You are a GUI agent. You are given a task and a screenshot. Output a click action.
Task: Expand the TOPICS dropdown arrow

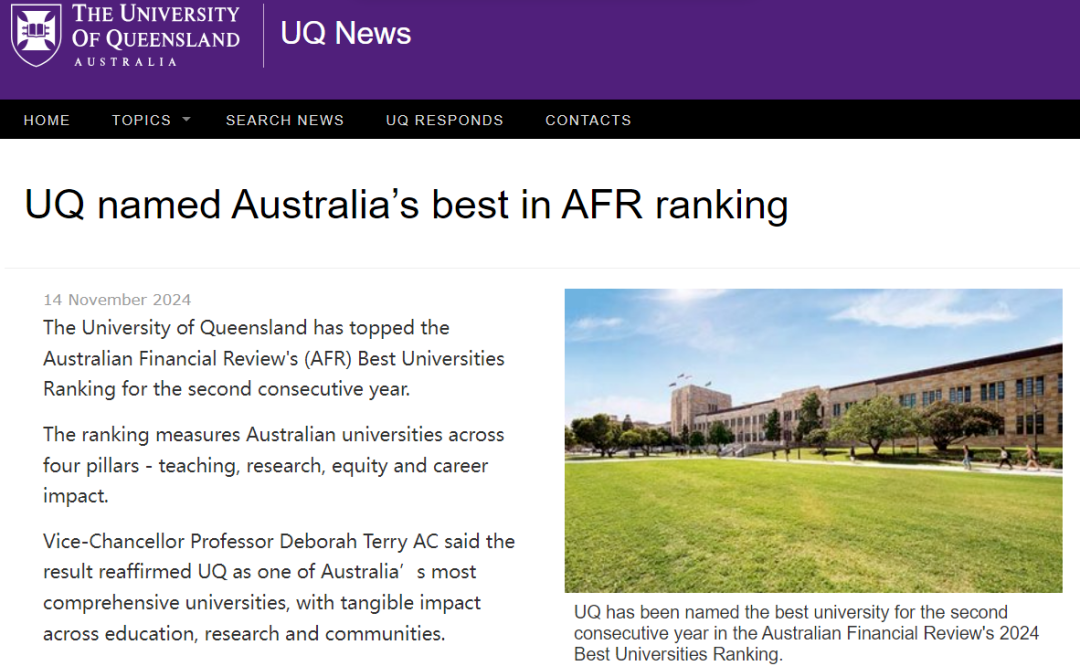(186, 120)
